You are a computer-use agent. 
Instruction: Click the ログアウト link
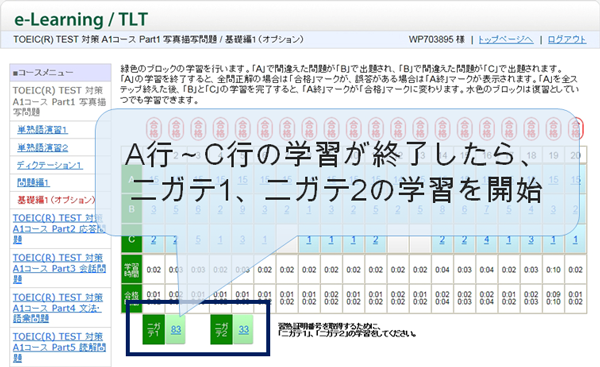(567, 39)
